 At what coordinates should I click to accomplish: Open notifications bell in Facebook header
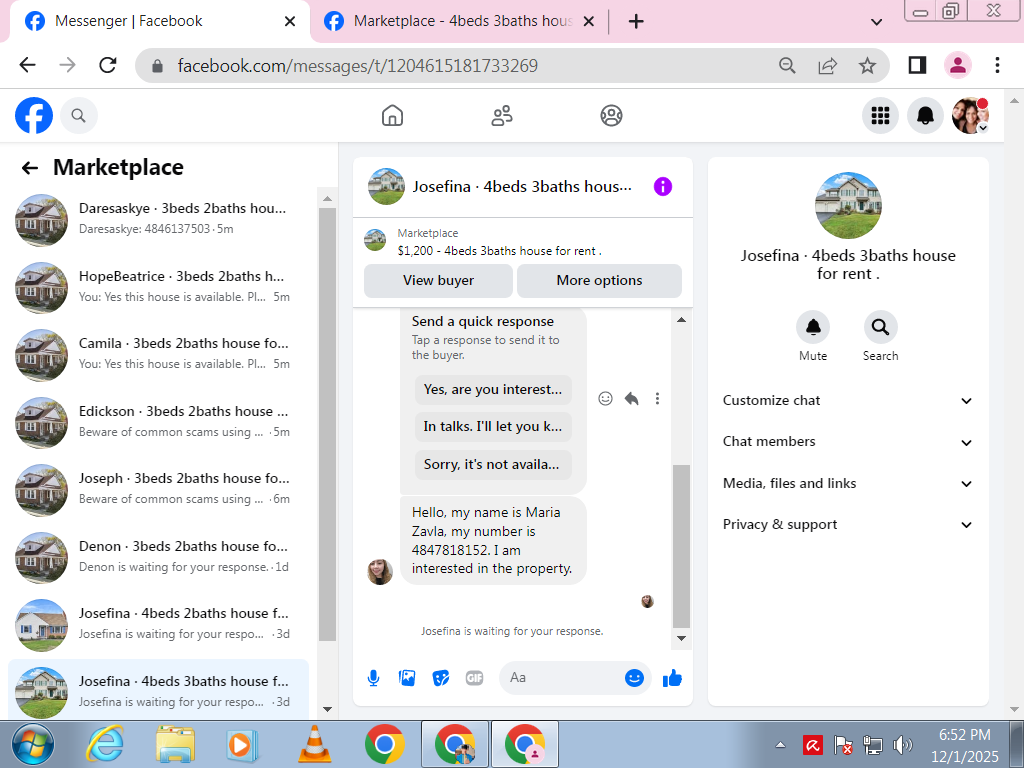pyautogui.click(x=925, y=116)
